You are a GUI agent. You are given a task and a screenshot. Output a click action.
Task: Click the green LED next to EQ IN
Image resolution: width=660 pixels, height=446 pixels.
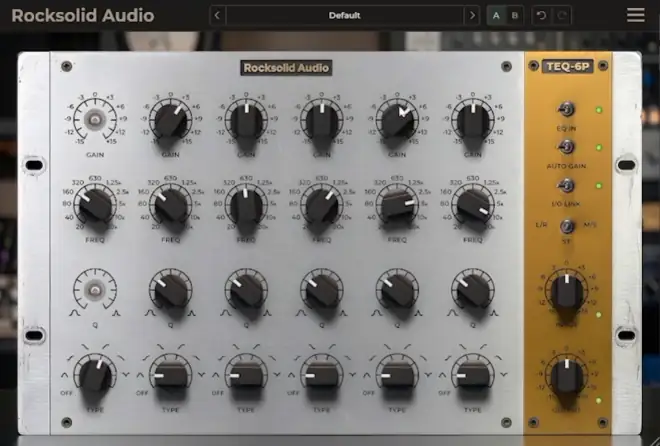coord(599,110)
